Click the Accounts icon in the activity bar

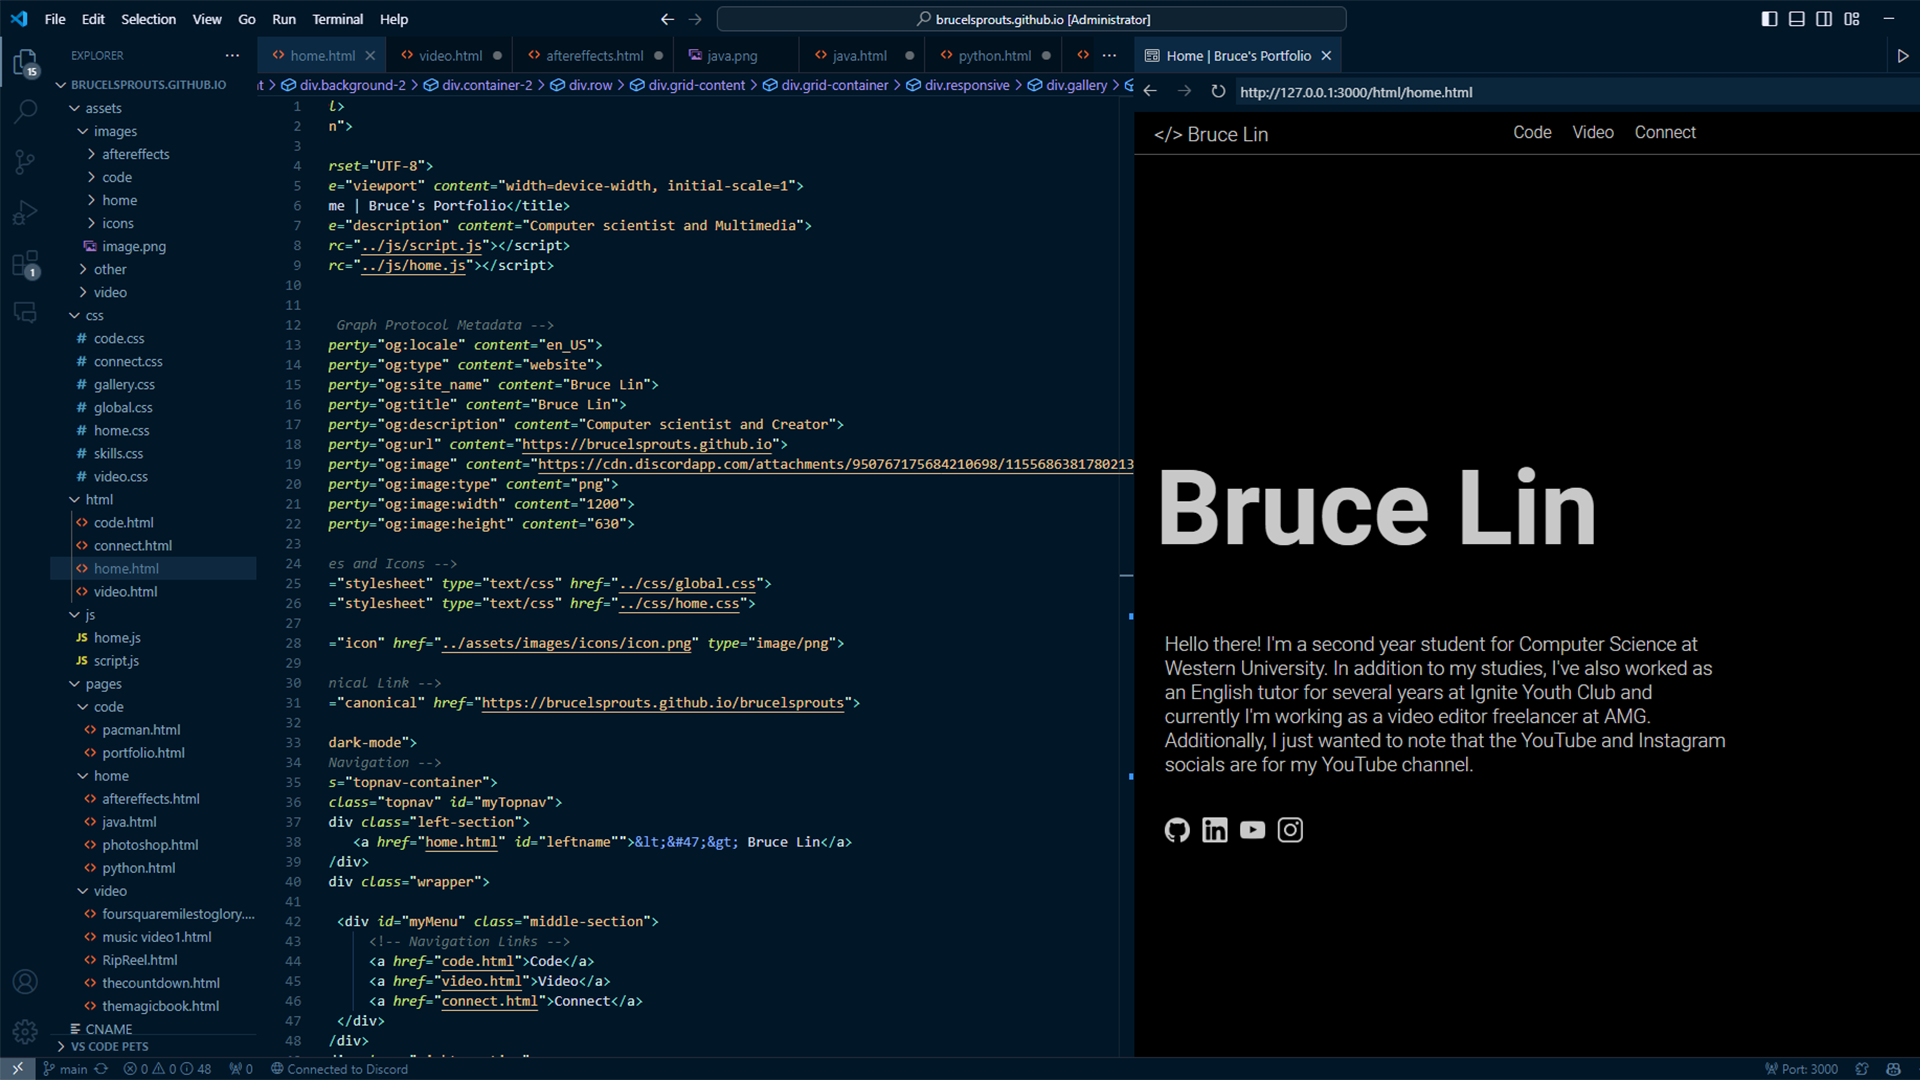pyautogui.click(x=25, y=981)
